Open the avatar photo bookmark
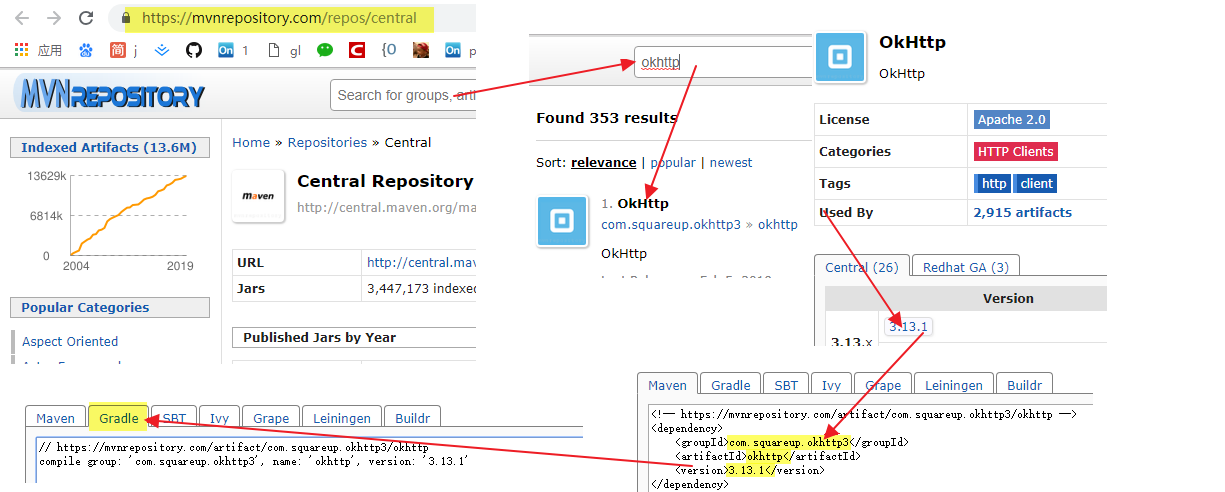Image resolution: width=1225 pixels, height=492 pixels. tap(421, 50)
